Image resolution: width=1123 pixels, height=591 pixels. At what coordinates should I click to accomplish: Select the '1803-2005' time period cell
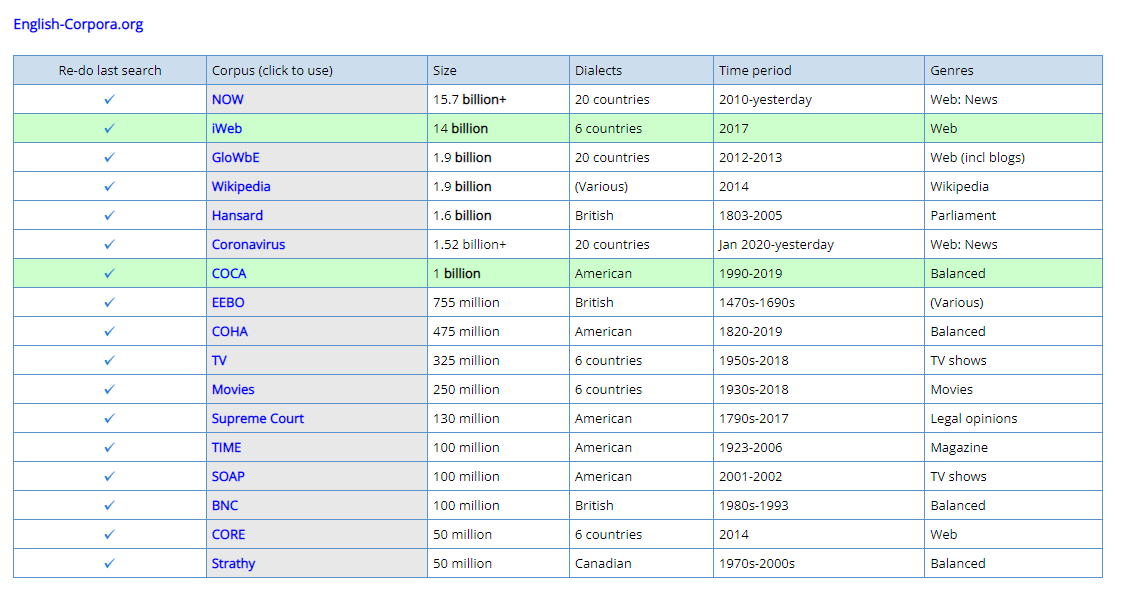pyautogui.click(x=819, y=216)
